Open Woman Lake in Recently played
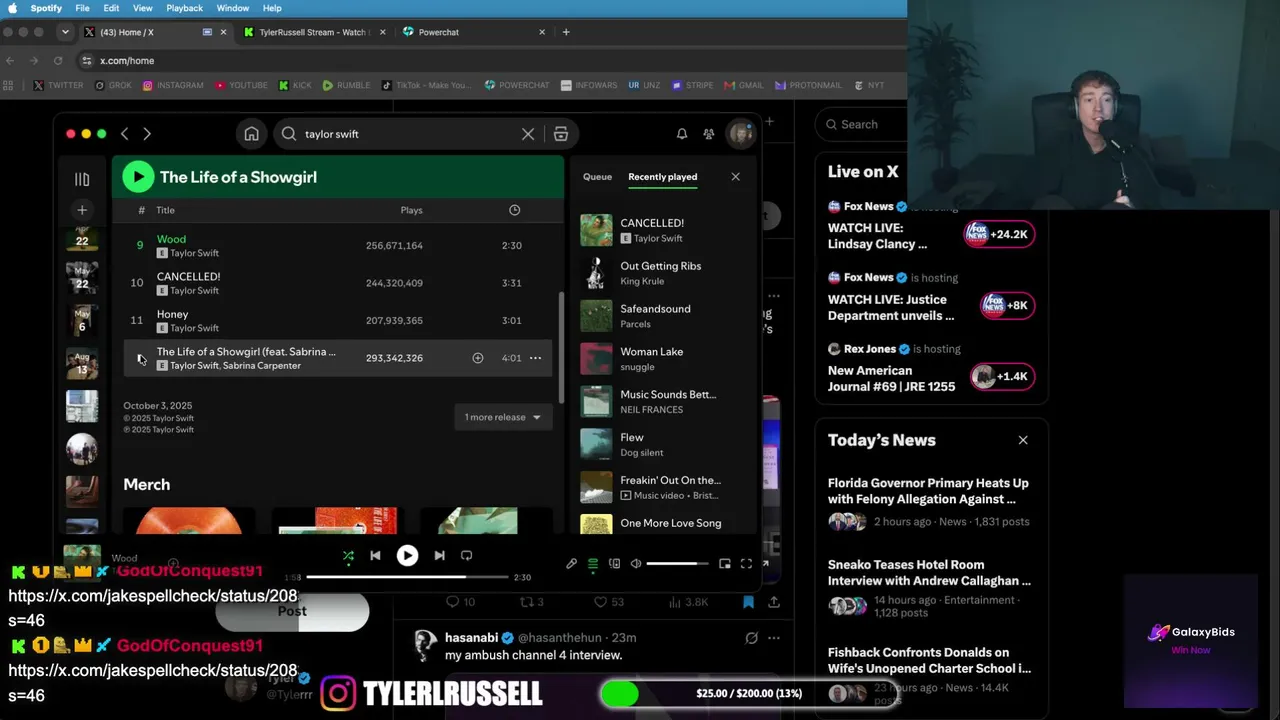 [x=660, y=359]
